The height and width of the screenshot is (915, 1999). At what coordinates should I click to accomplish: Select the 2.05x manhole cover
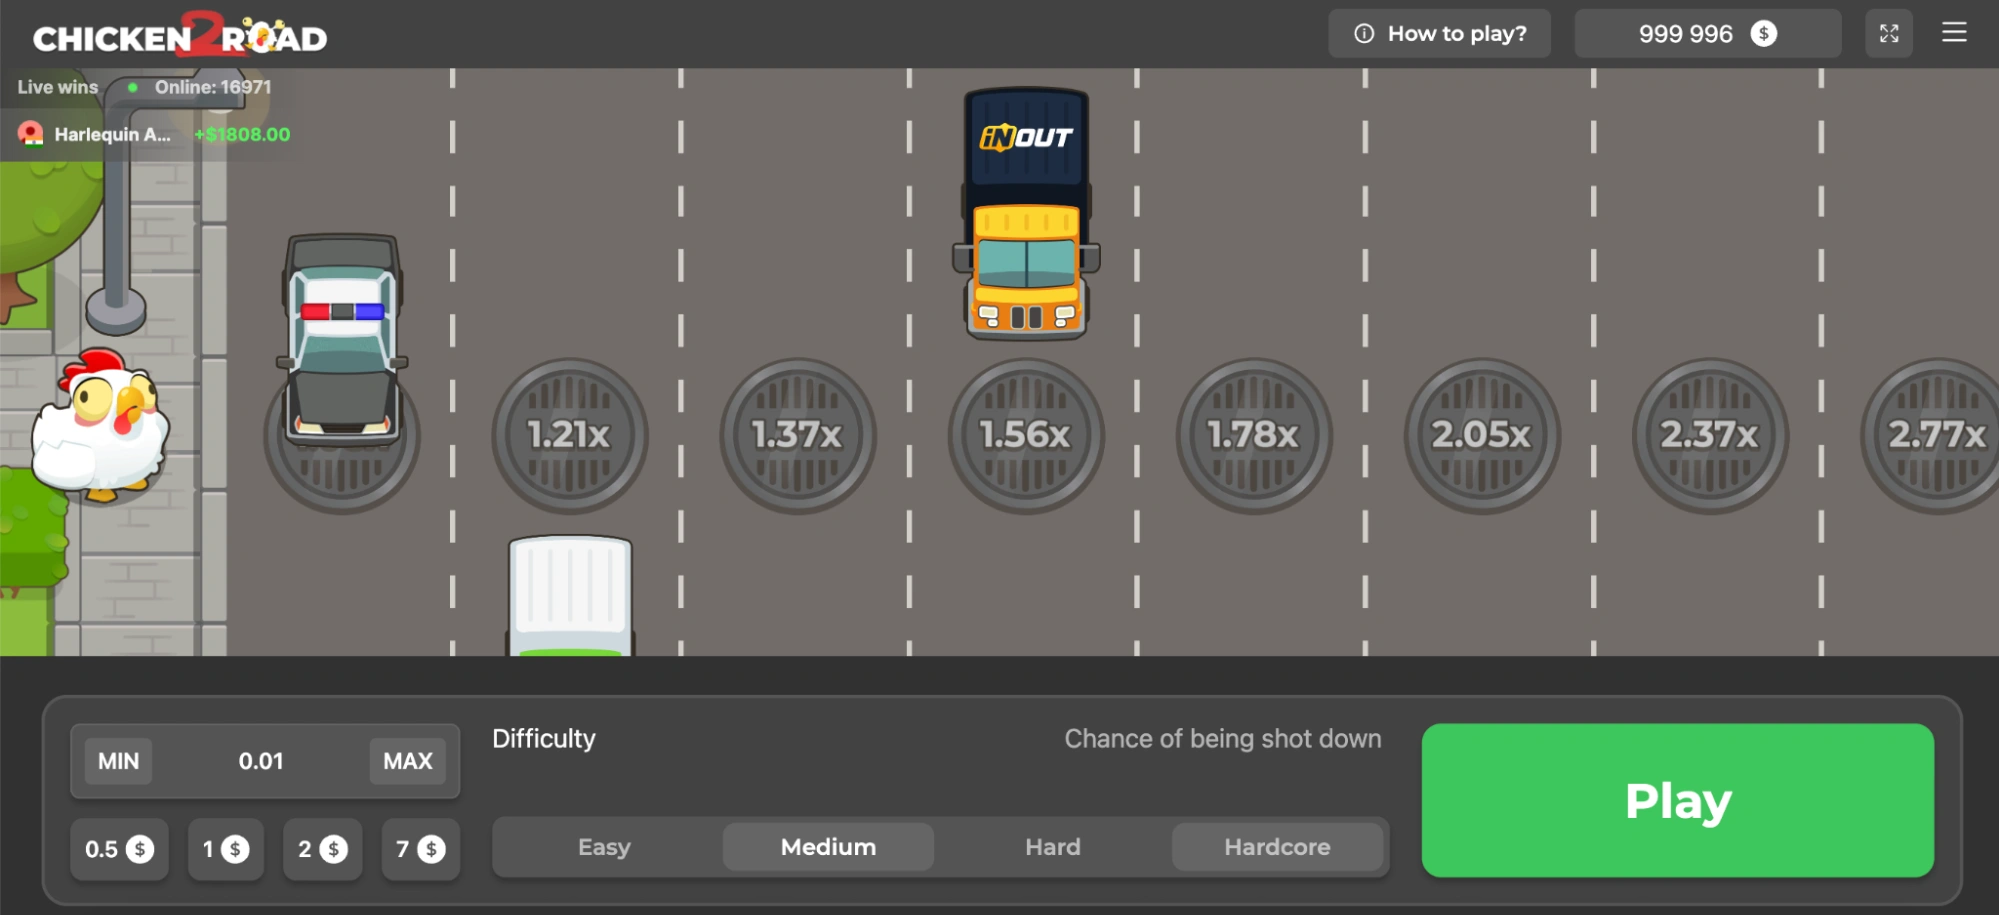tap(1481, 436)
